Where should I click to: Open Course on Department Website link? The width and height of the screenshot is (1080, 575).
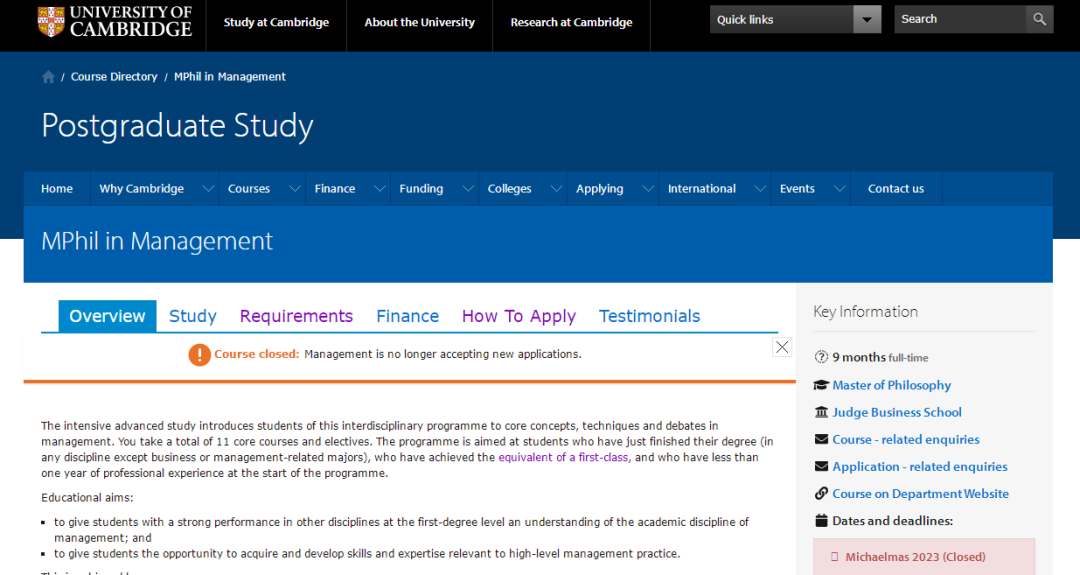click(920, 493)
